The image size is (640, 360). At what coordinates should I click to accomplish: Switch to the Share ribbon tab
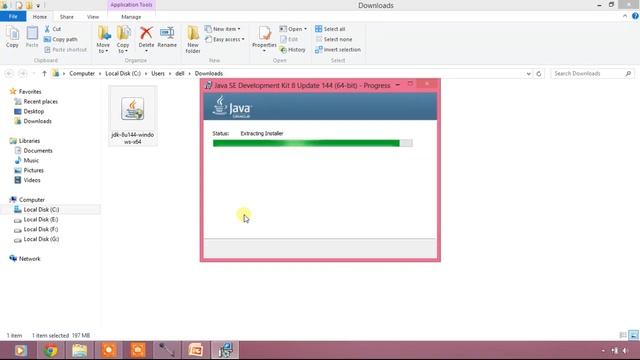tap(67, 17)
